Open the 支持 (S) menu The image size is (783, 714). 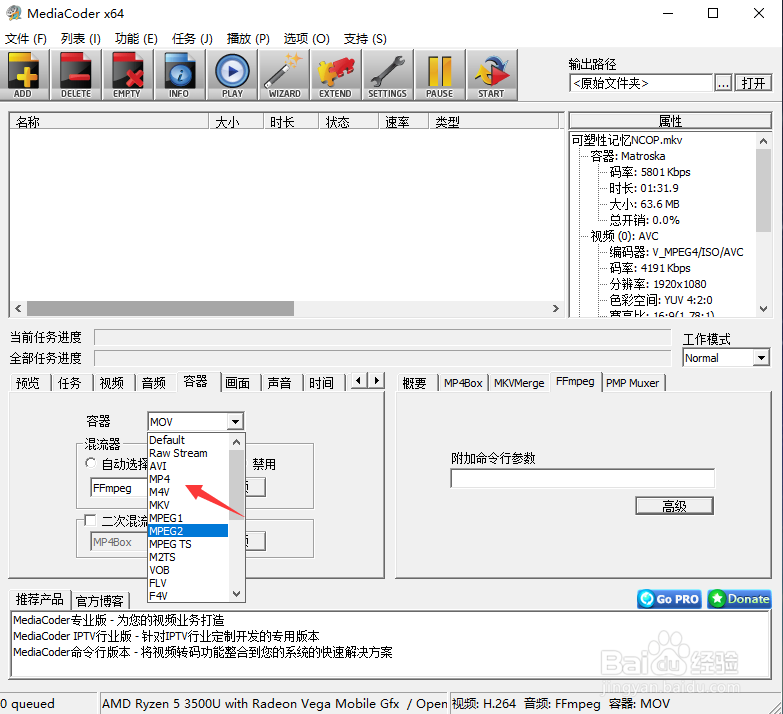(x=365, y=39)
